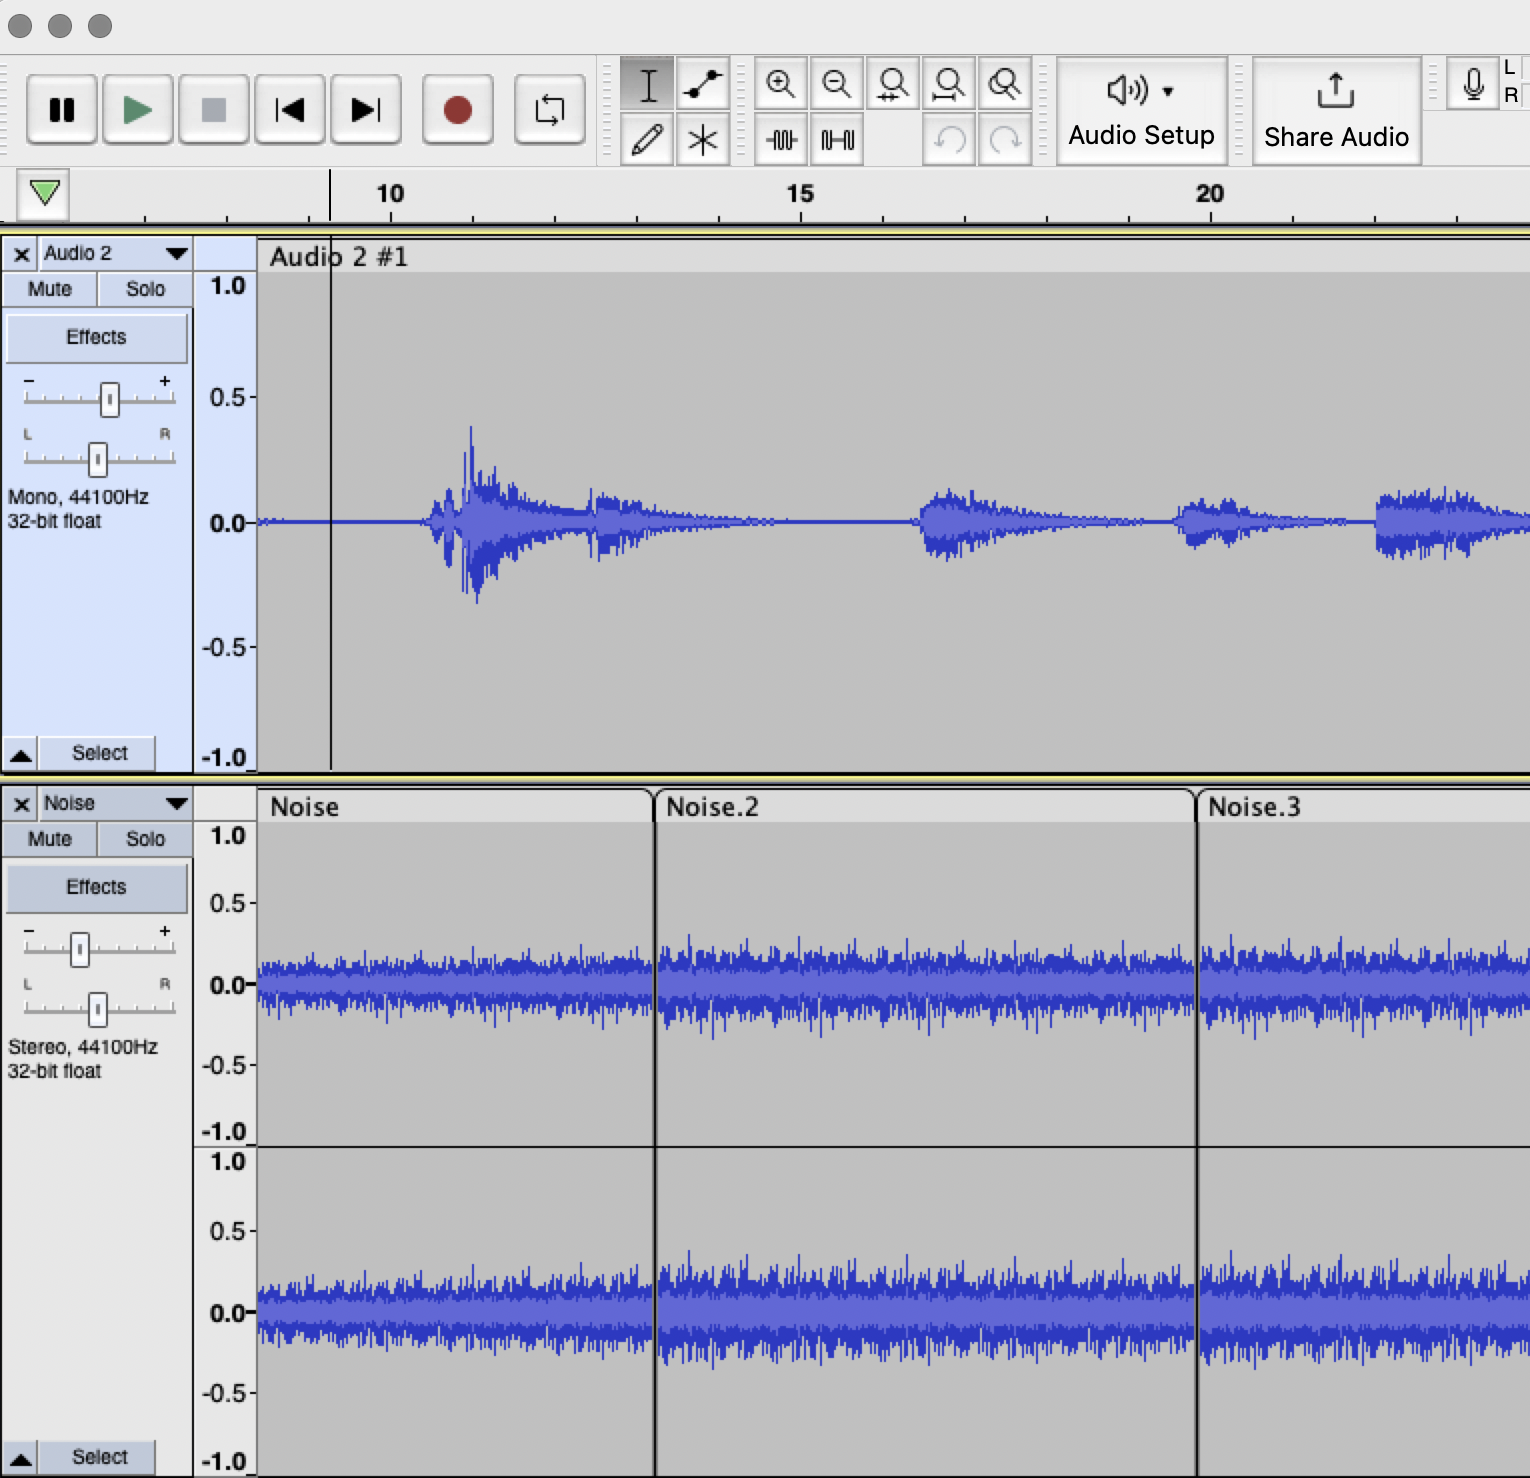The width and height of the screenshot is (1530, 1478).
Task: Select the Draw (pencil) tool
Action: tap(648, 139)
